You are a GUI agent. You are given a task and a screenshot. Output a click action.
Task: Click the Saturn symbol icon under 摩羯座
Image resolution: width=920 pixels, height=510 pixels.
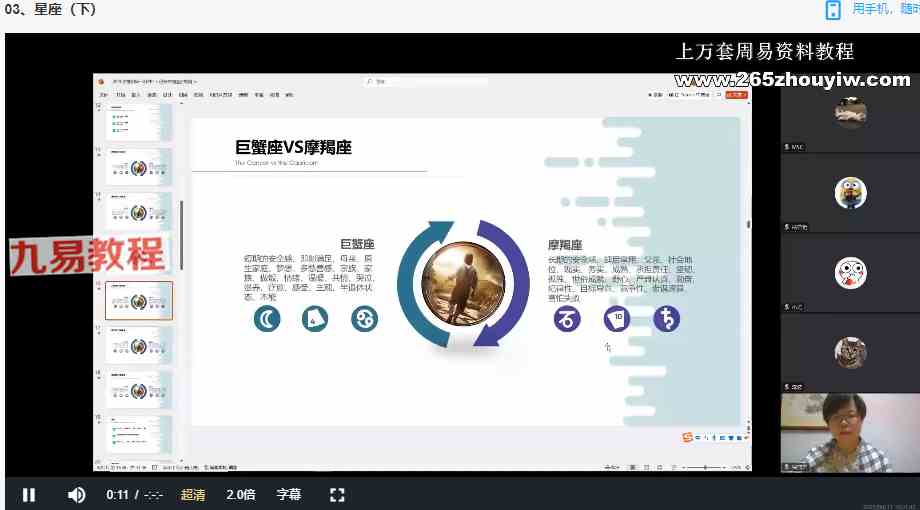[666, 319]
